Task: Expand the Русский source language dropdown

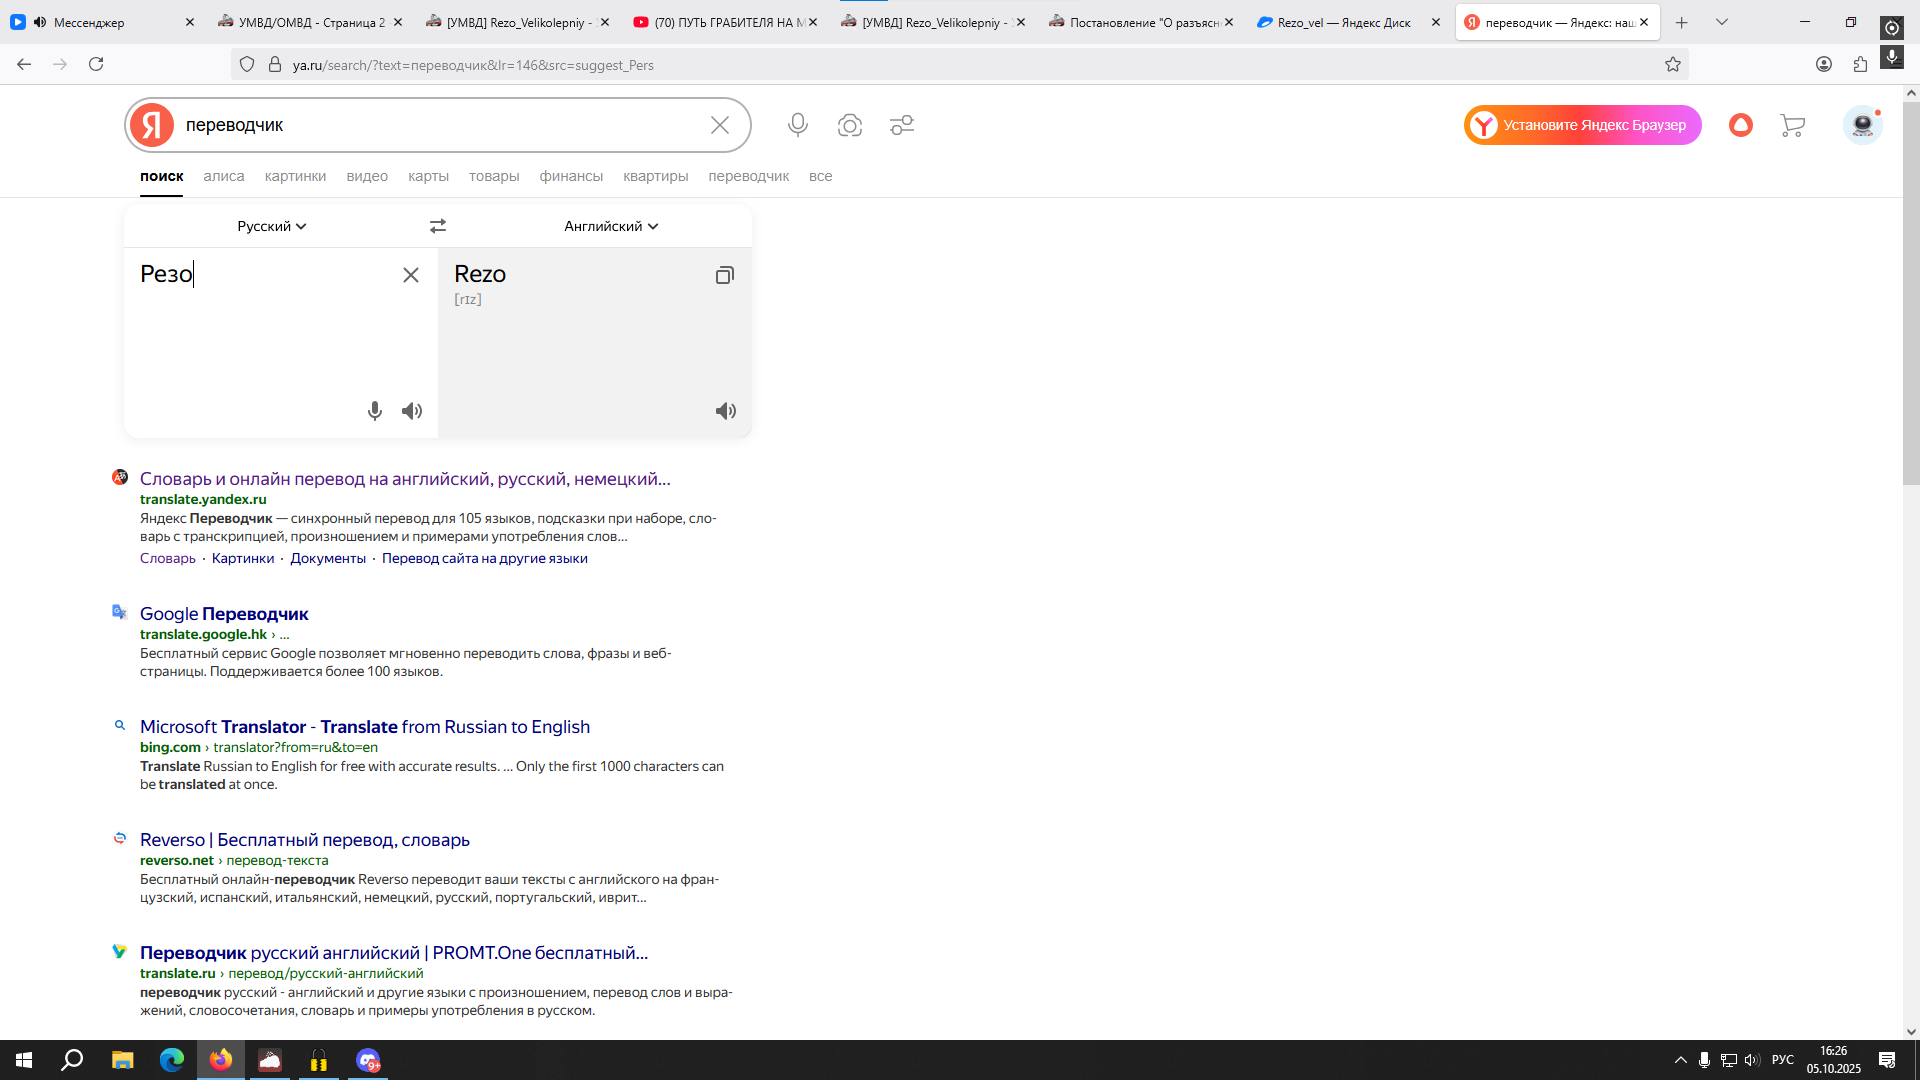Action: (x=271, y=226)
